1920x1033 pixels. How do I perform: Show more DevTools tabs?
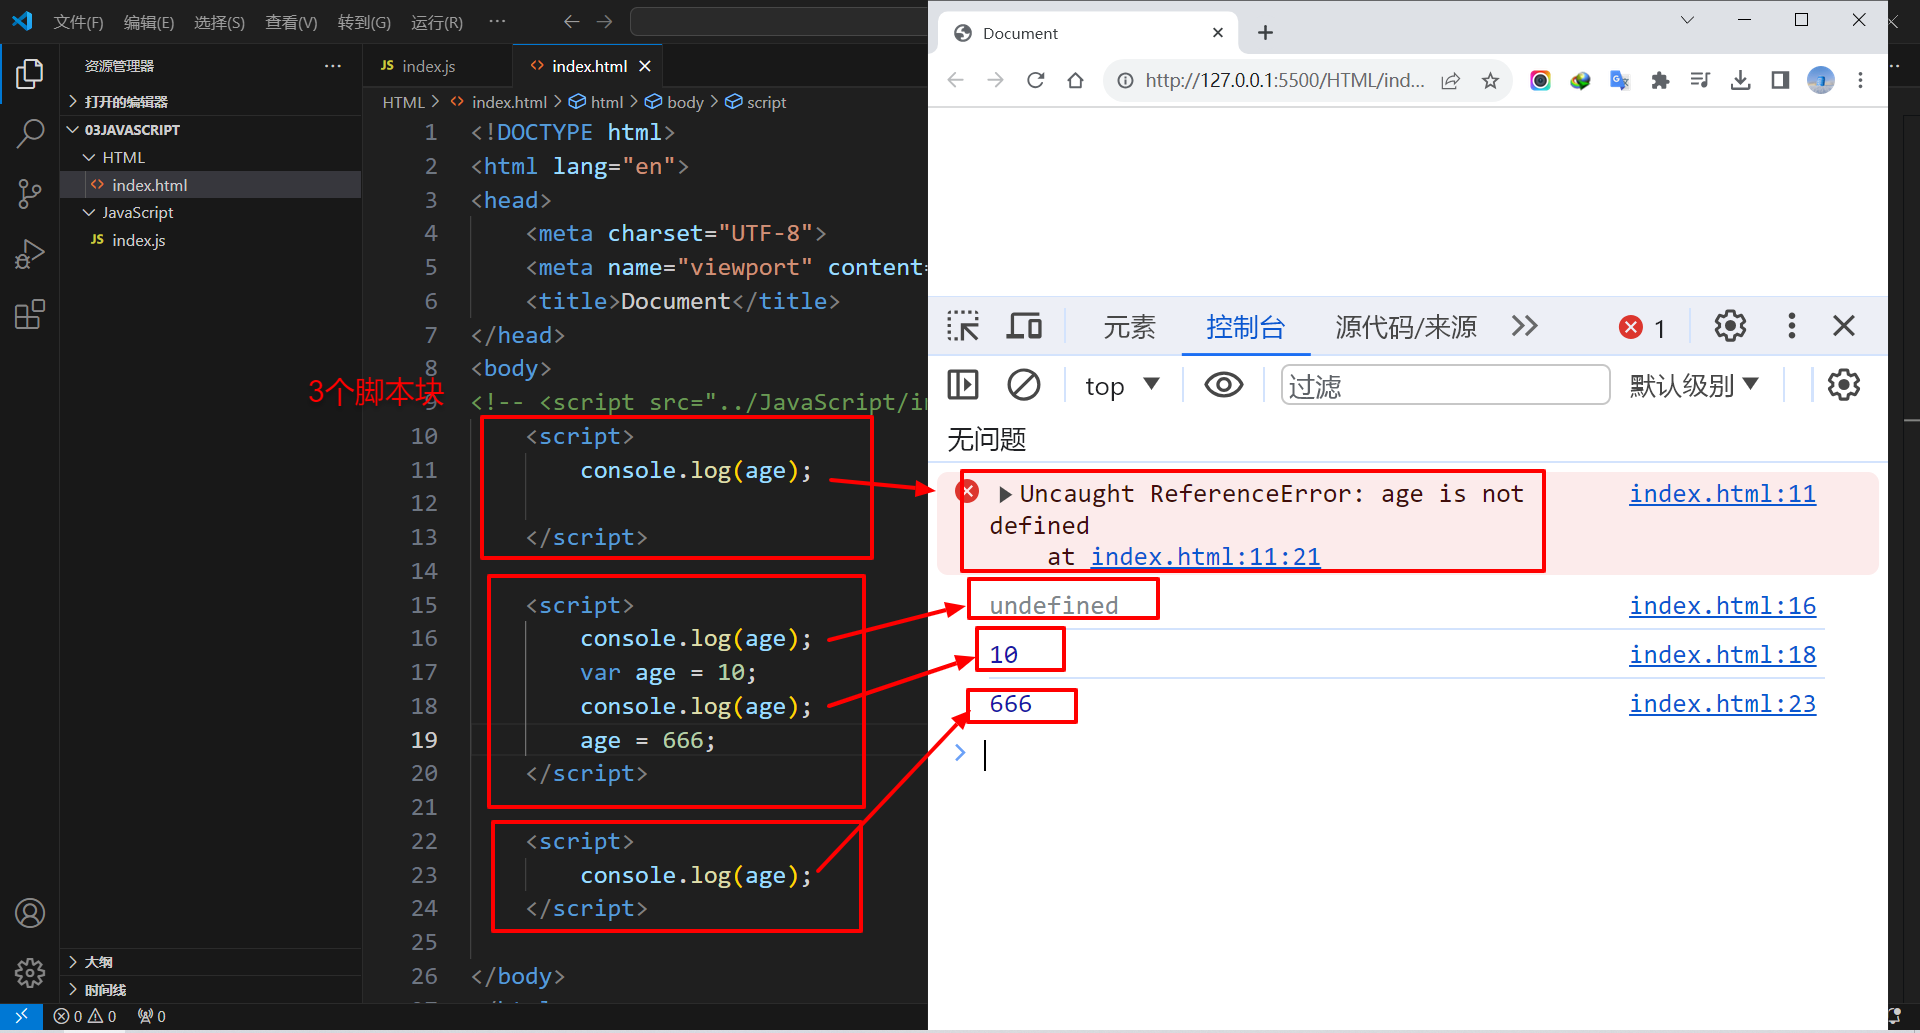(1524, 326)
